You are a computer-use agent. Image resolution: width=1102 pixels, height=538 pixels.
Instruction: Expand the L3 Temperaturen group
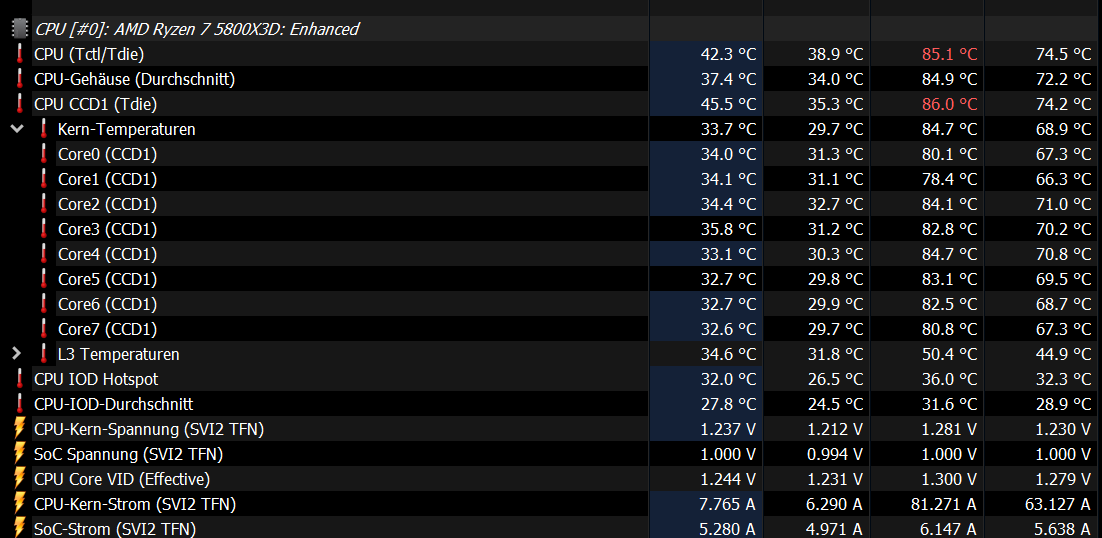pos(17,354)
